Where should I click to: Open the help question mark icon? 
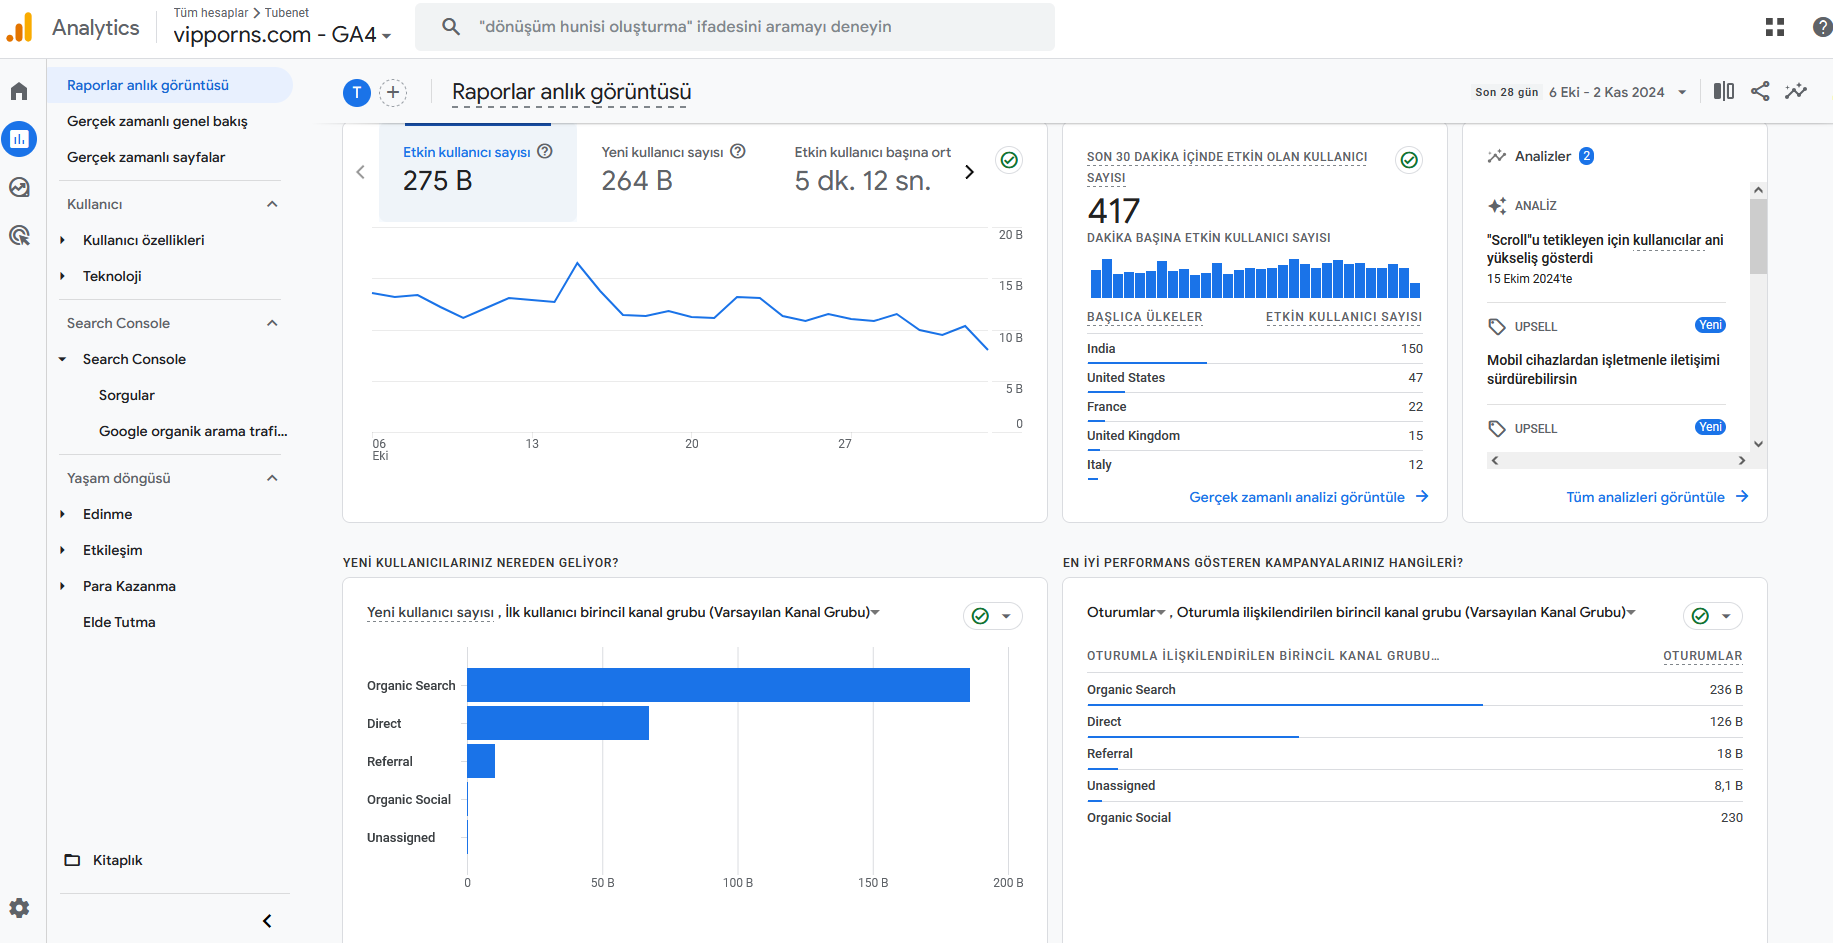pos(1822,27)
